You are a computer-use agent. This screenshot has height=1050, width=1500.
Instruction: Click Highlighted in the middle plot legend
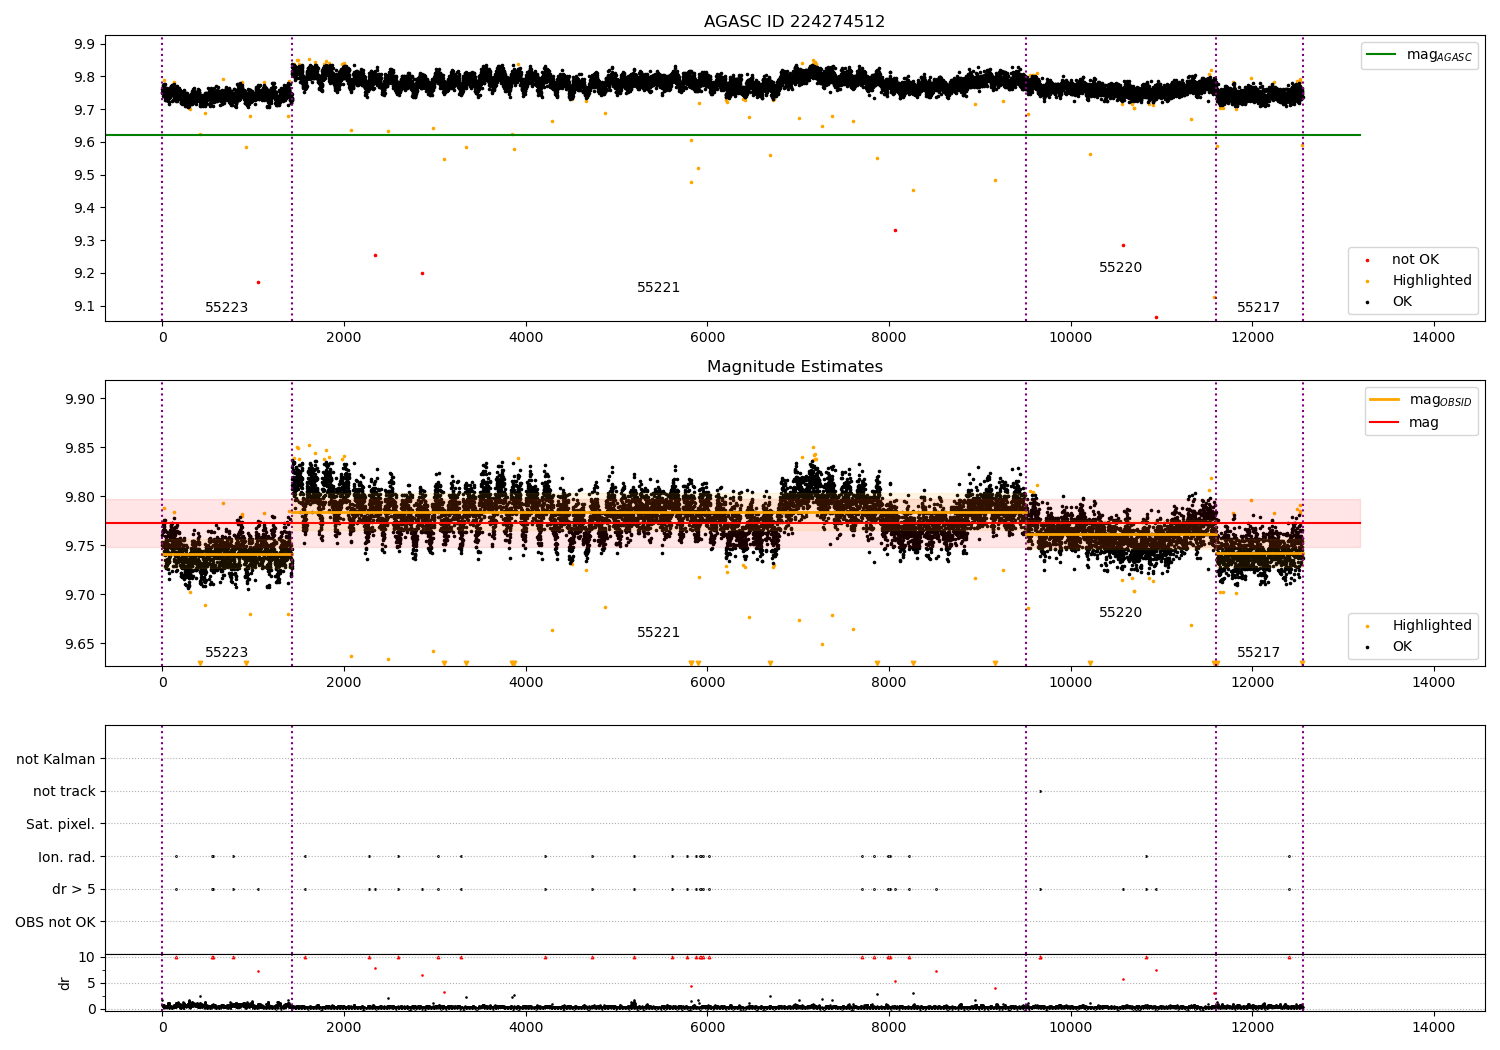pyautogui.click(x=1431, y=626)
